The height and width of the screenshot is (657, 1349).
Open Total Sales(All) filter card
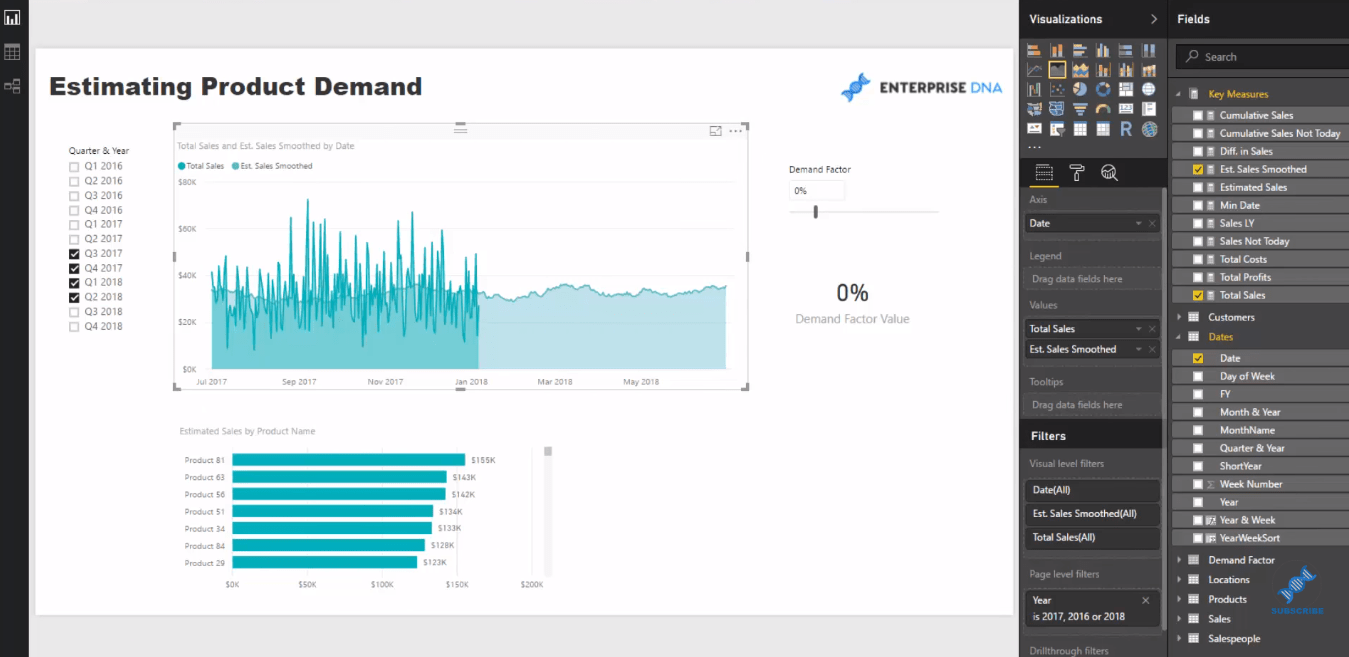click(1092, 538)
